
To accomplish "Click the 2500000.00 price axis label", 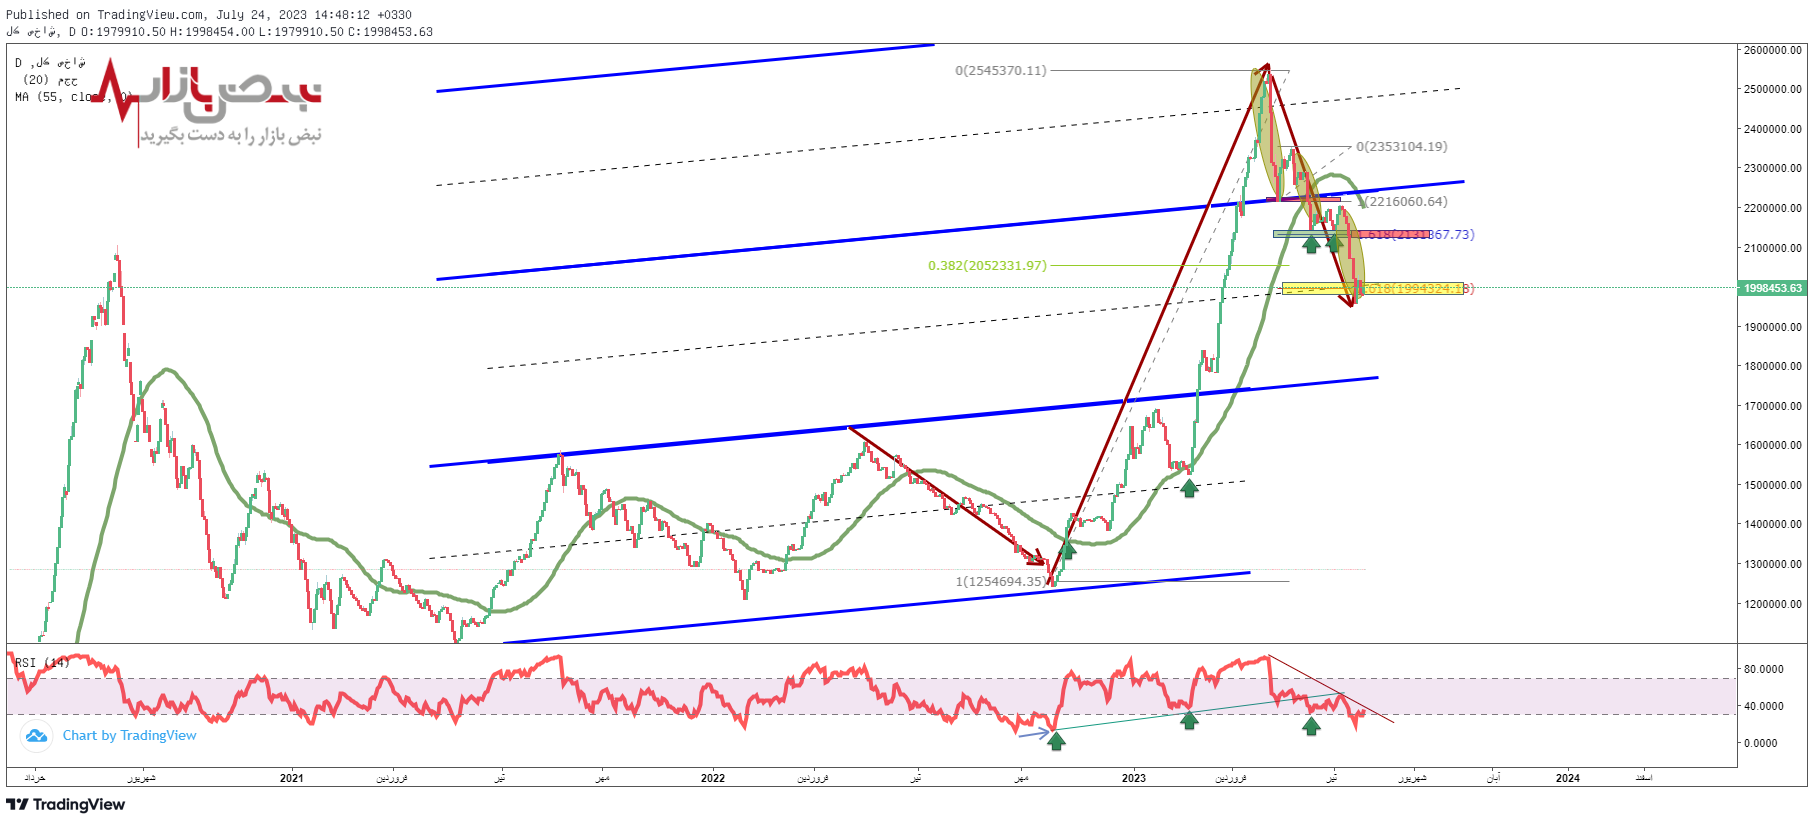I will tap(1773, 89).
